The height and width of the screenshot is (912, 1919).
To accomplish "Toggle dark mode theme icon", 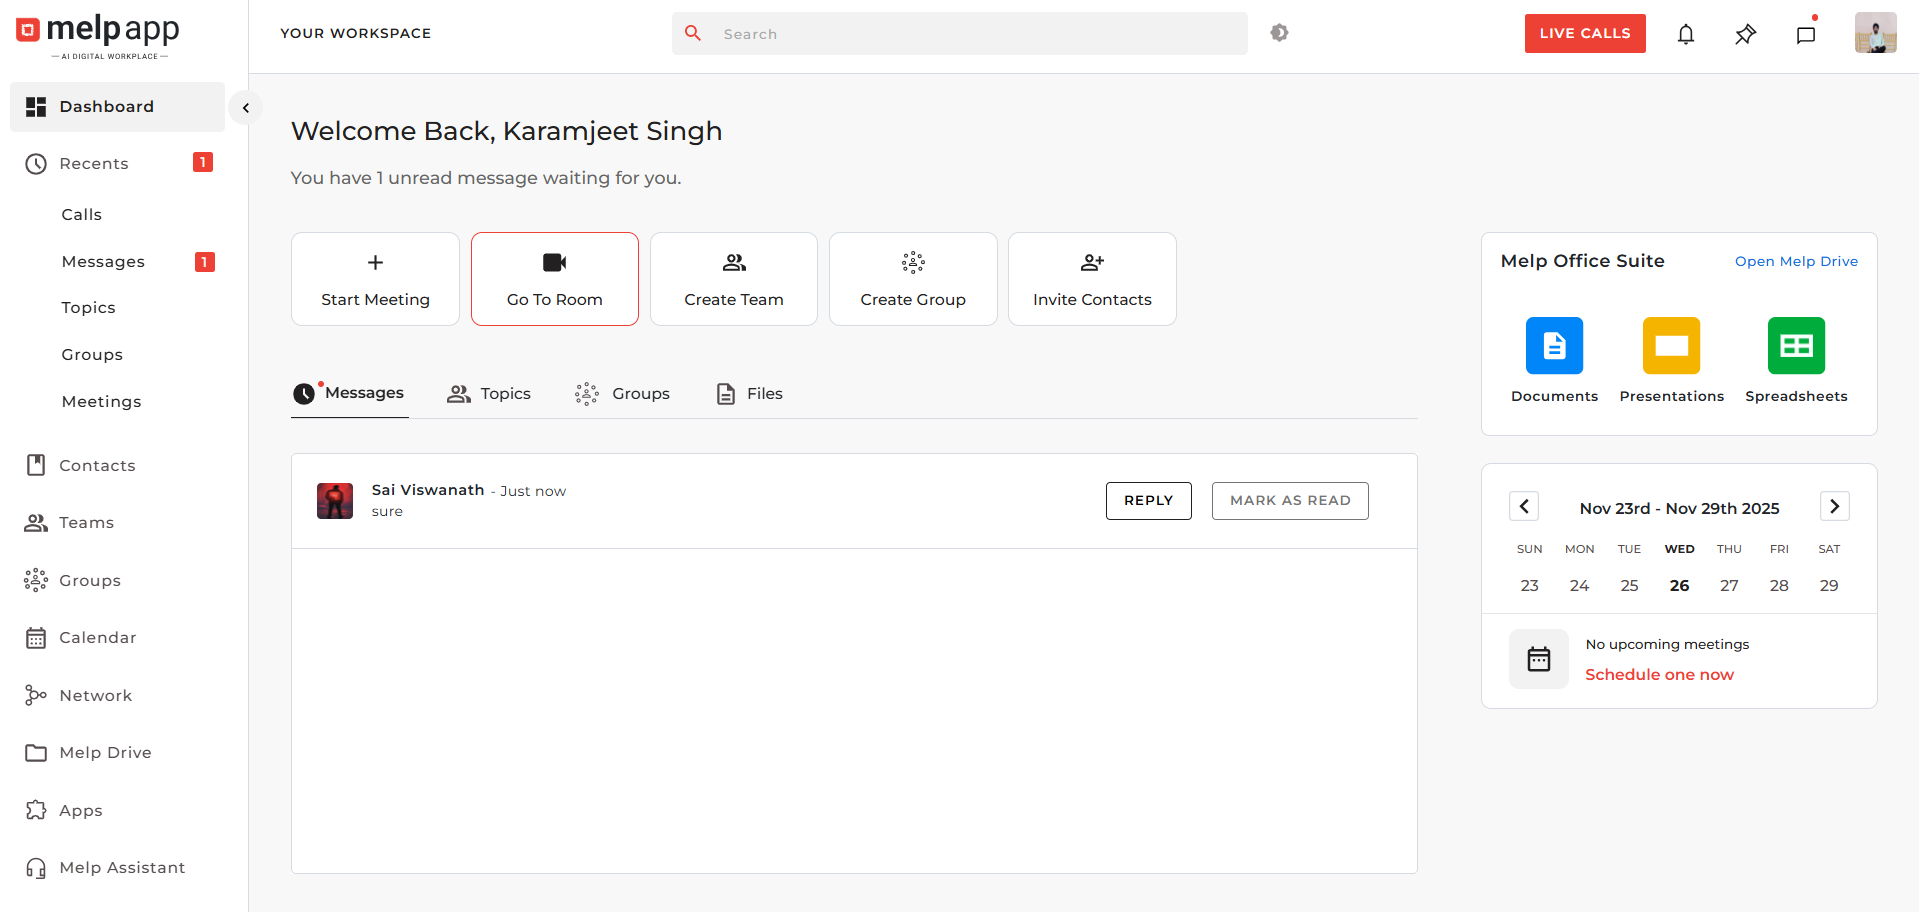I will coord(1279,33).
